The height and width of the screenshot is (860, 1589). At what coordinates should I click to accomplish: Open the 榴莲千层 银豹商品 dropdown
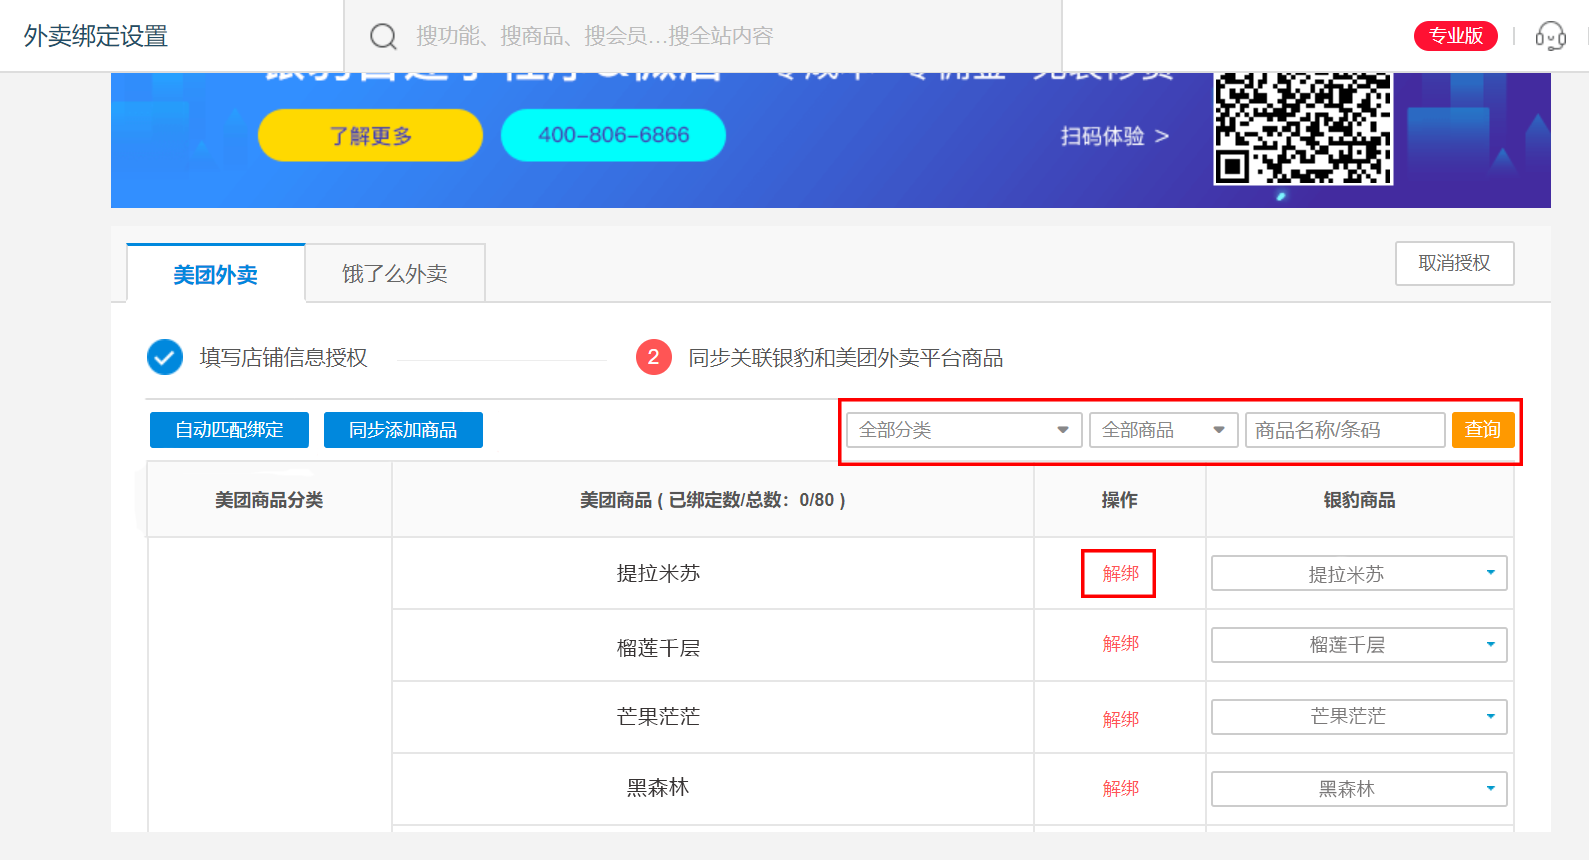[1359, 645]
